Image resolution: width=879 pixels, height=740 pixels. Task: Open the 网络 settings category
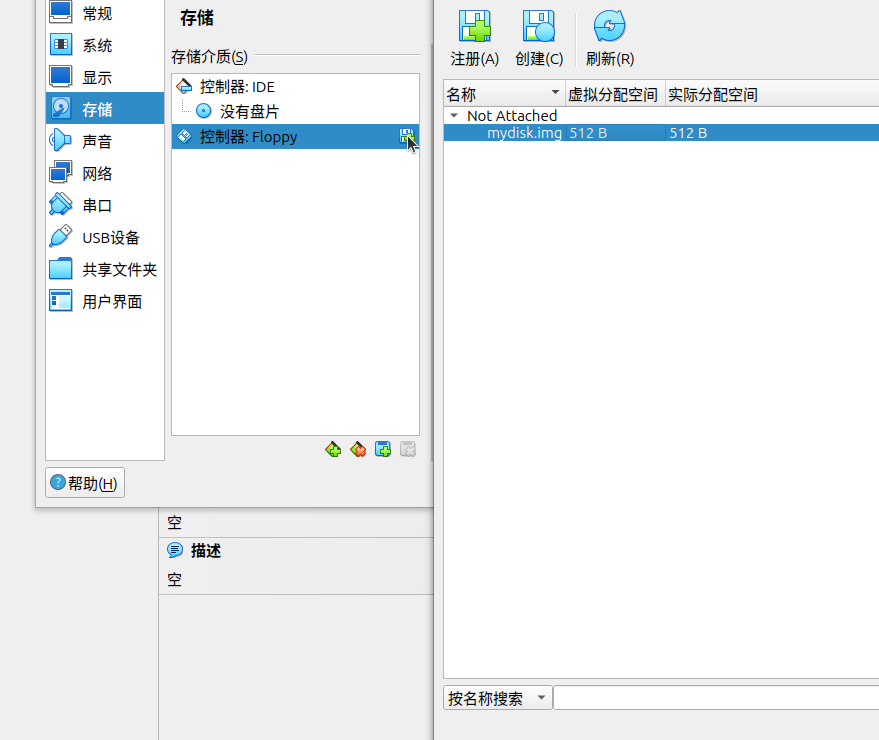pos(97,174)
